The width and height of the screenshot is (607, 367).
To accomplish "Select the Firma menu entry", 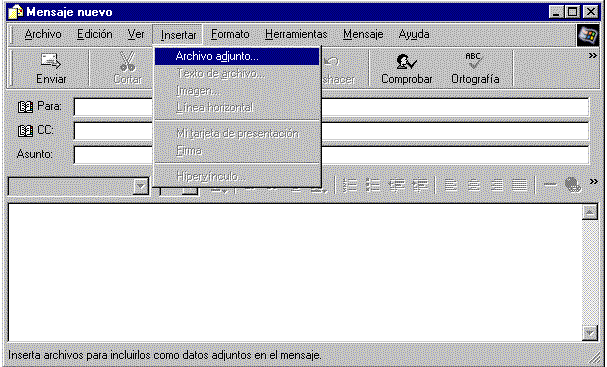I will coord(237,150).
